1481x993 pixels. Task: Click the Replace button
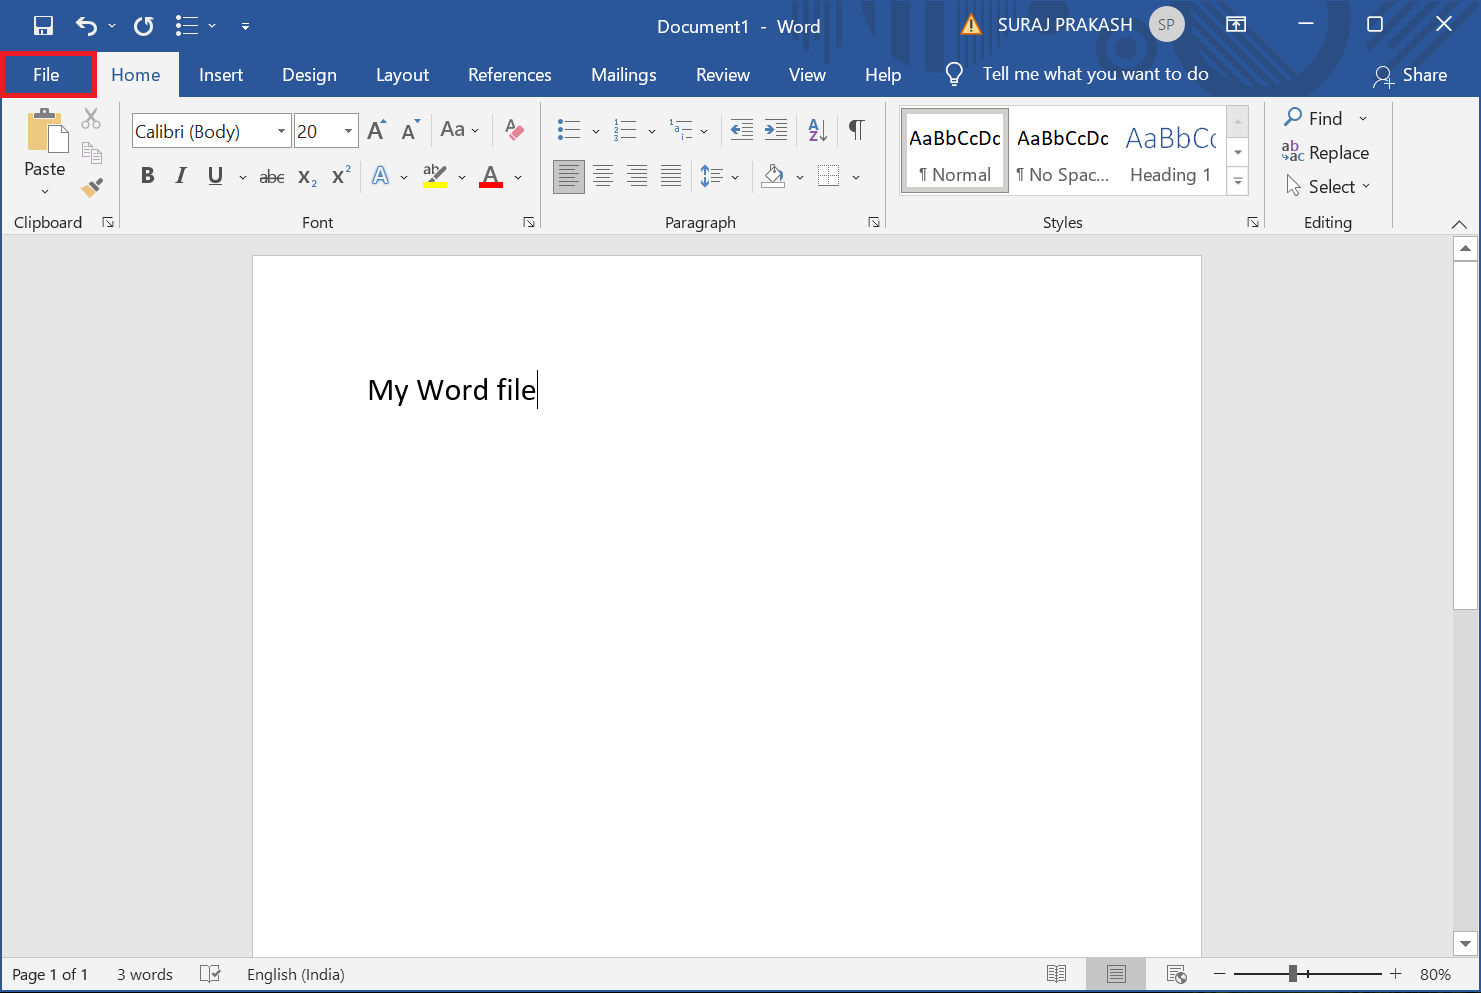(1325, 152)
